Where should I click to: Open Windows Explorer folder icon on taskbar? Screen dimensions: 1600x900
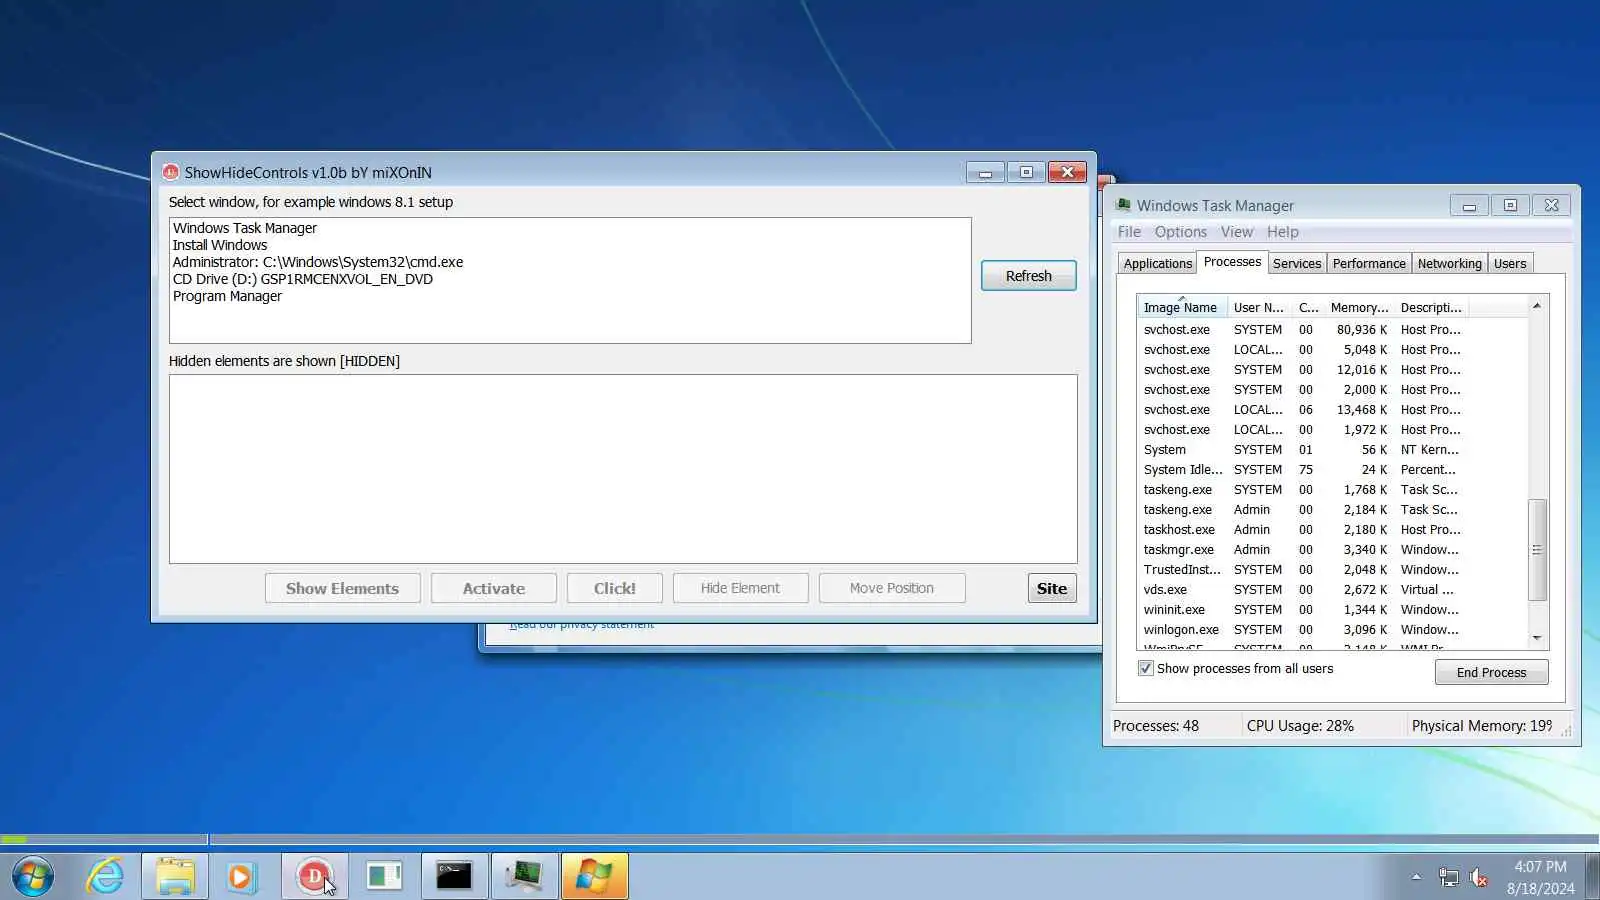pyautogui.click(x=175, y=877)
